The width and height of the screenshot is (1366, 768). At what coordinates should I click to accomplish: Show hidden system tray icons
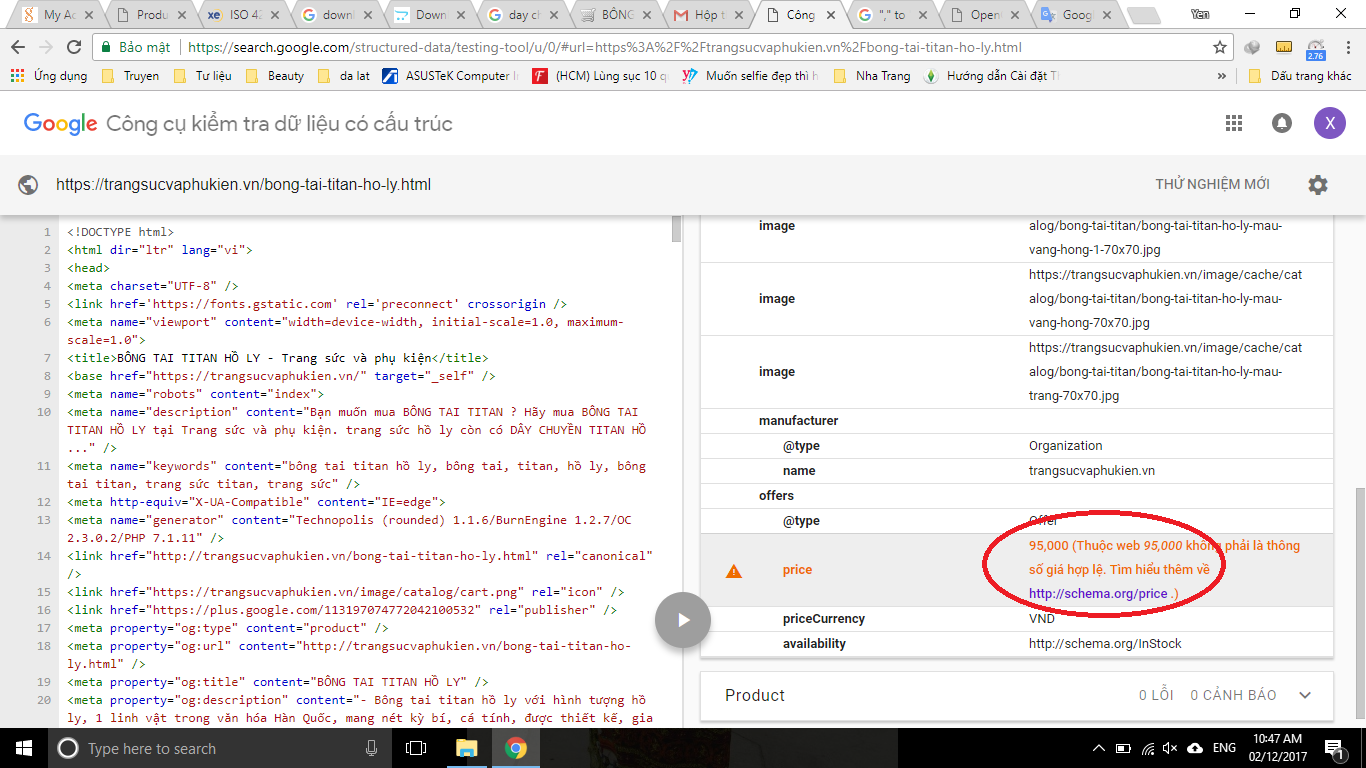(1099, 748)
